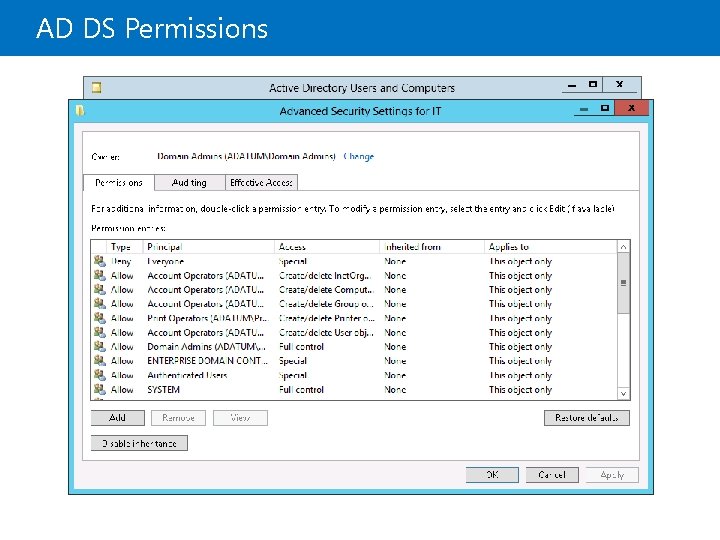Select the Everyone principal entry

165,261
